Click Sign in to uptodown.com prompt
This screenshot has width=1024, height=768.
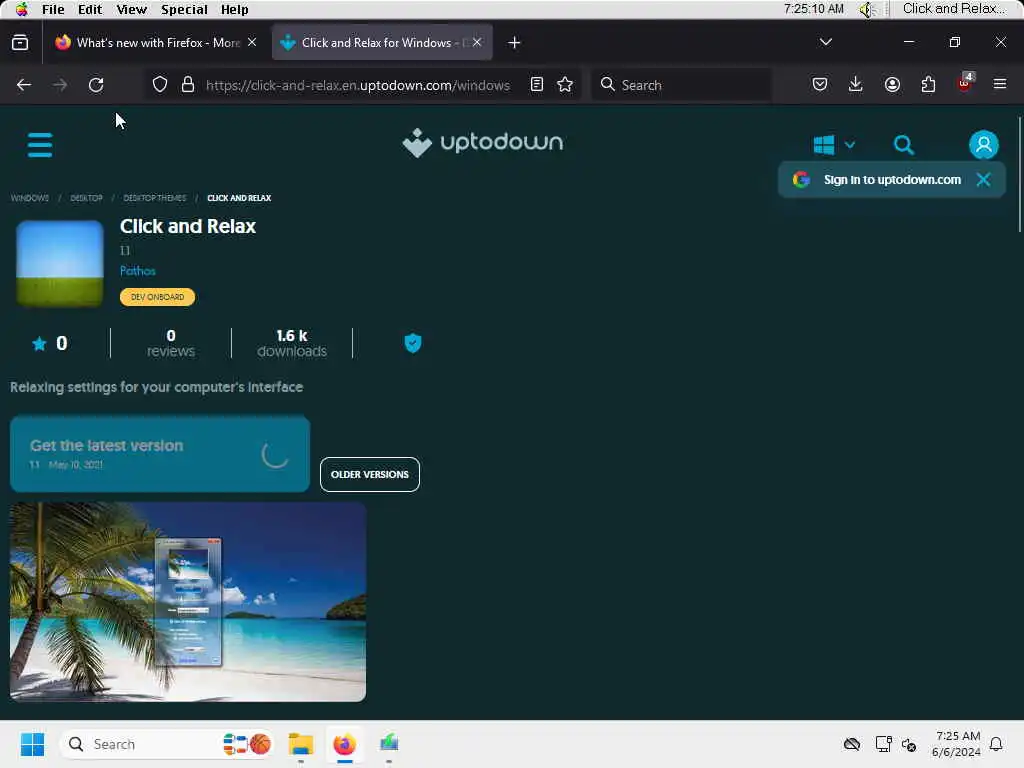[x=892, y=180]
